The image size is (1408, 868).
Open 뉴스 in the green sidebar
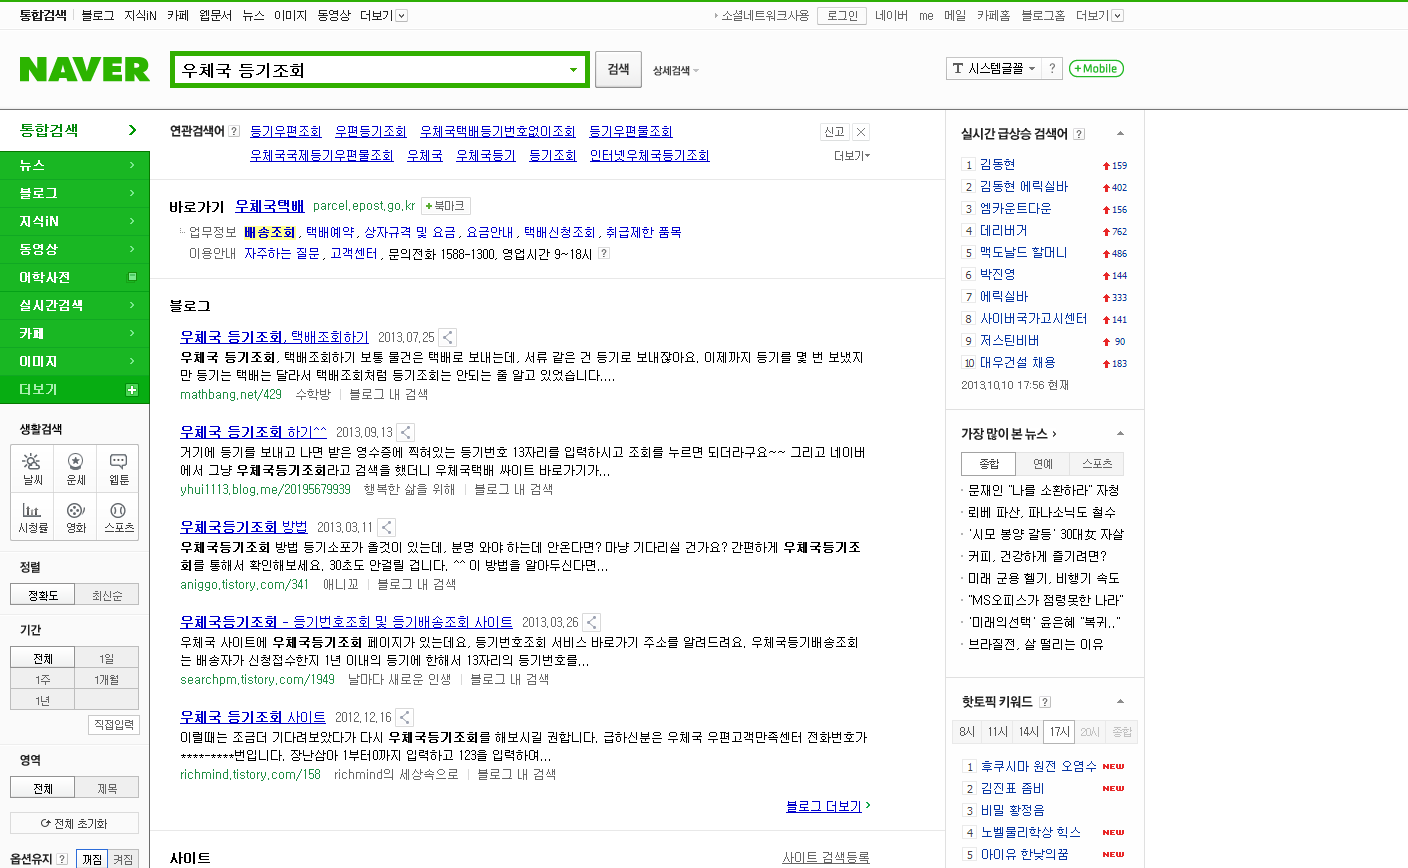point(74,165)
